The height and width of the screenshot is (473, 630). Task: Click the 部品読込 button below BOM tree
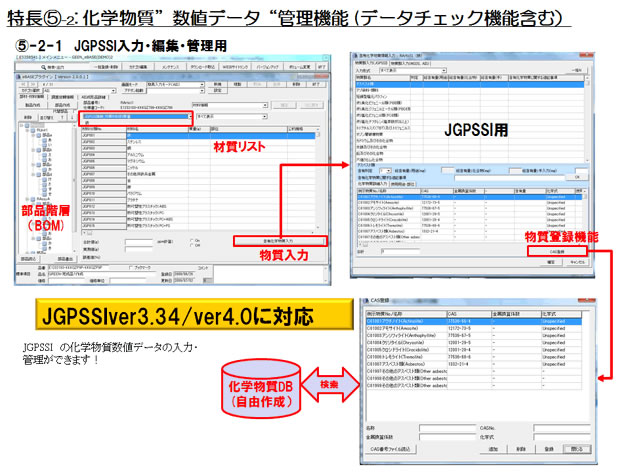click(x=28, y=259)
